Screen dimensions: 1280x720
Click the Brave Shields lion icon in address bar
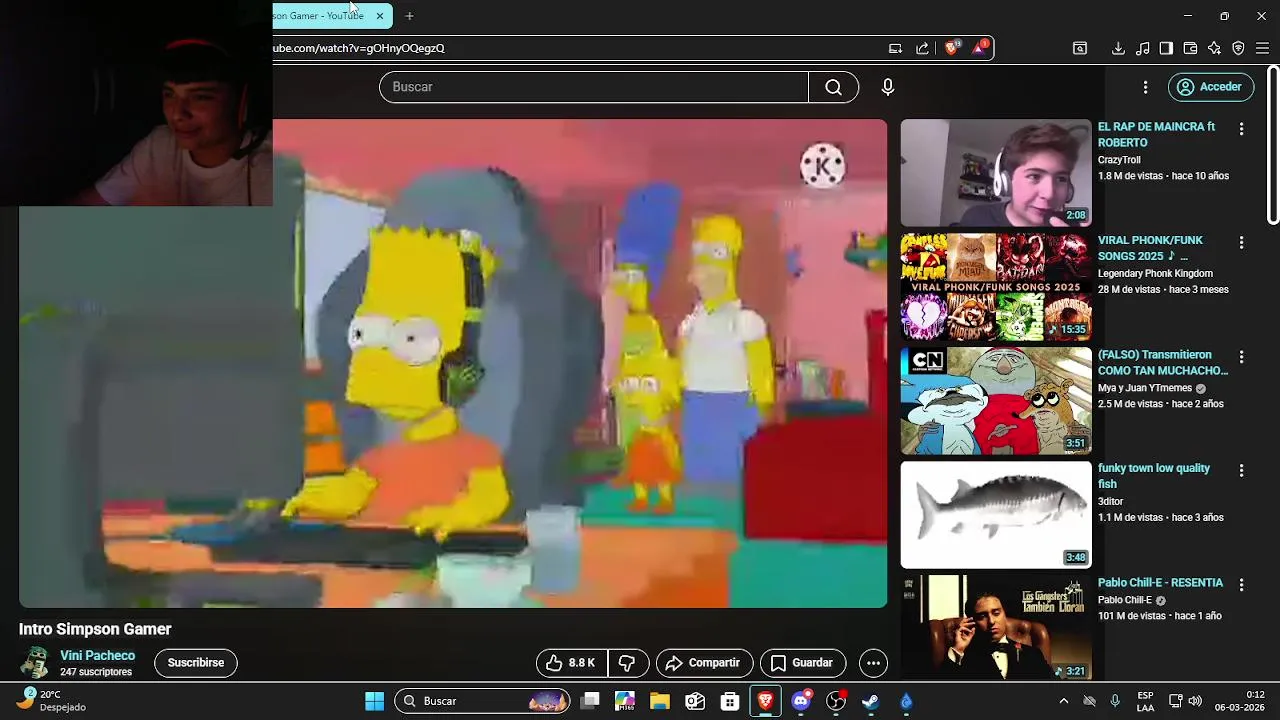[x=951, y=48]
